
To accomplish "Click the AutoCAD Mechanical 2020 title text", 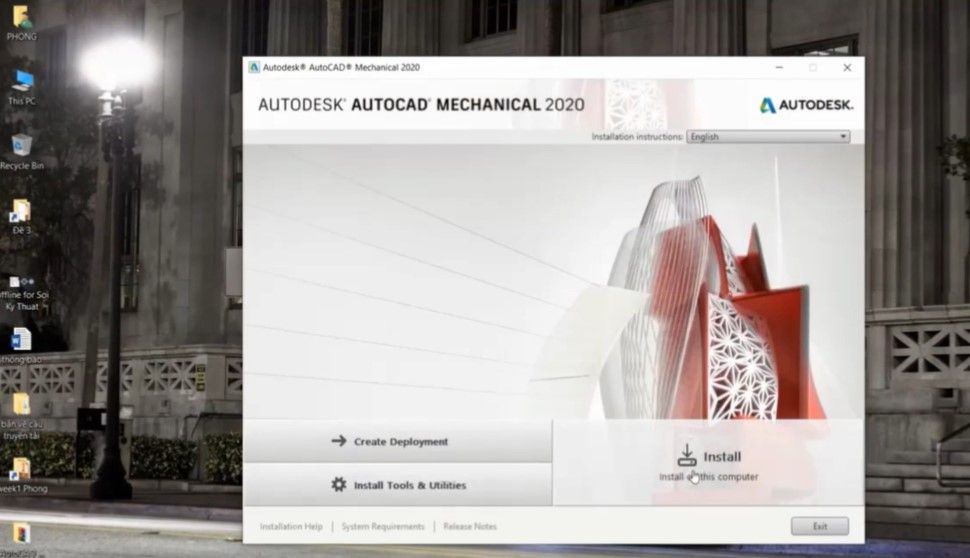I will point(421,105).
